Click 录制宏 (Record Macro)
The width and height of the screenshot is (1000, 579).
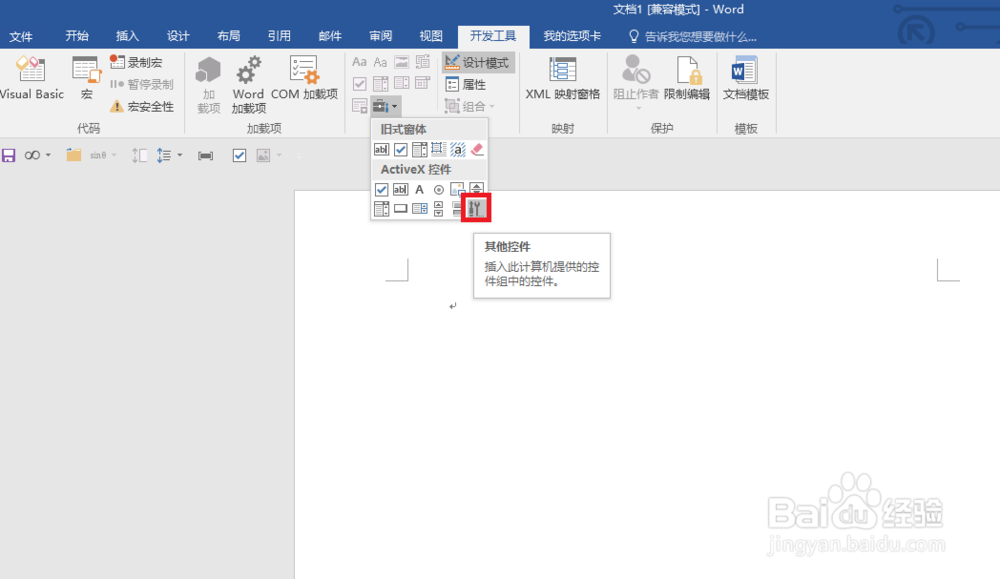[136, 62]
